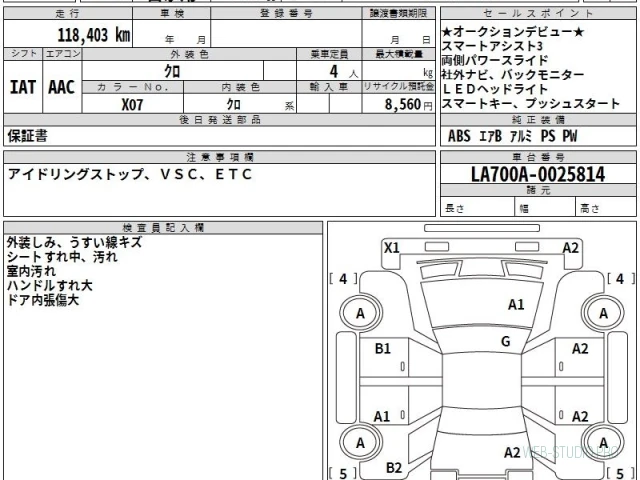Image resolution: width=640 pixels, height=480 pixels.
Task: Click the AAC air conditioner code
Action: 62,87
